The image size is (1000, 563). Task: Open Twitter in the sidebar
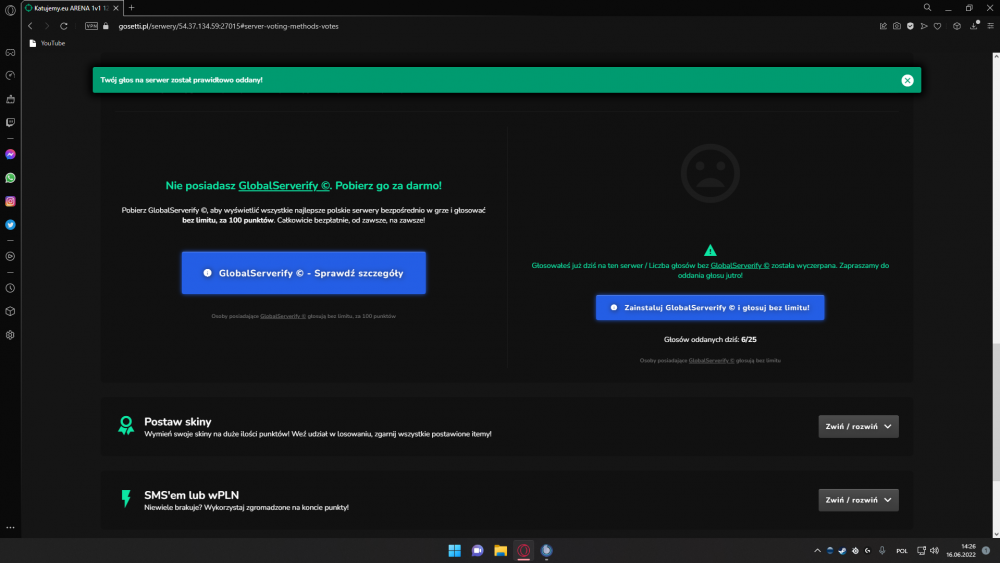click(10, 224)
